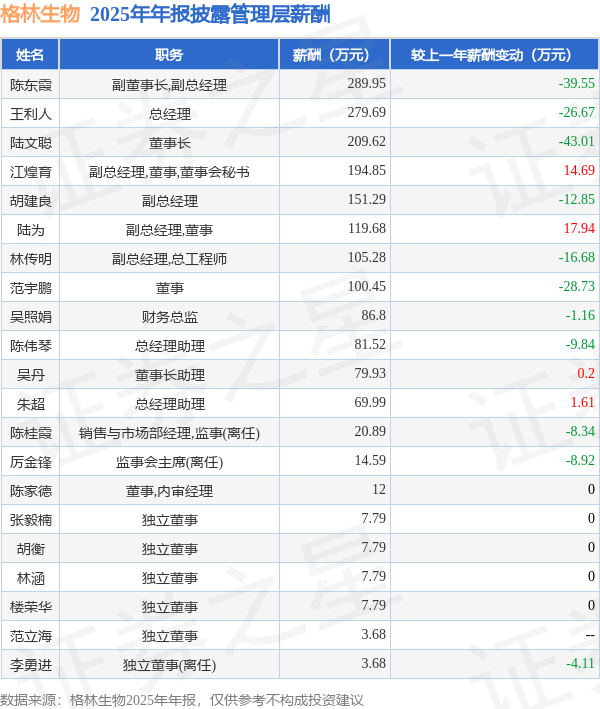Click the 财务总监 position cell
The width and height of the screenshot is (600, 709).
pos(170,317)
